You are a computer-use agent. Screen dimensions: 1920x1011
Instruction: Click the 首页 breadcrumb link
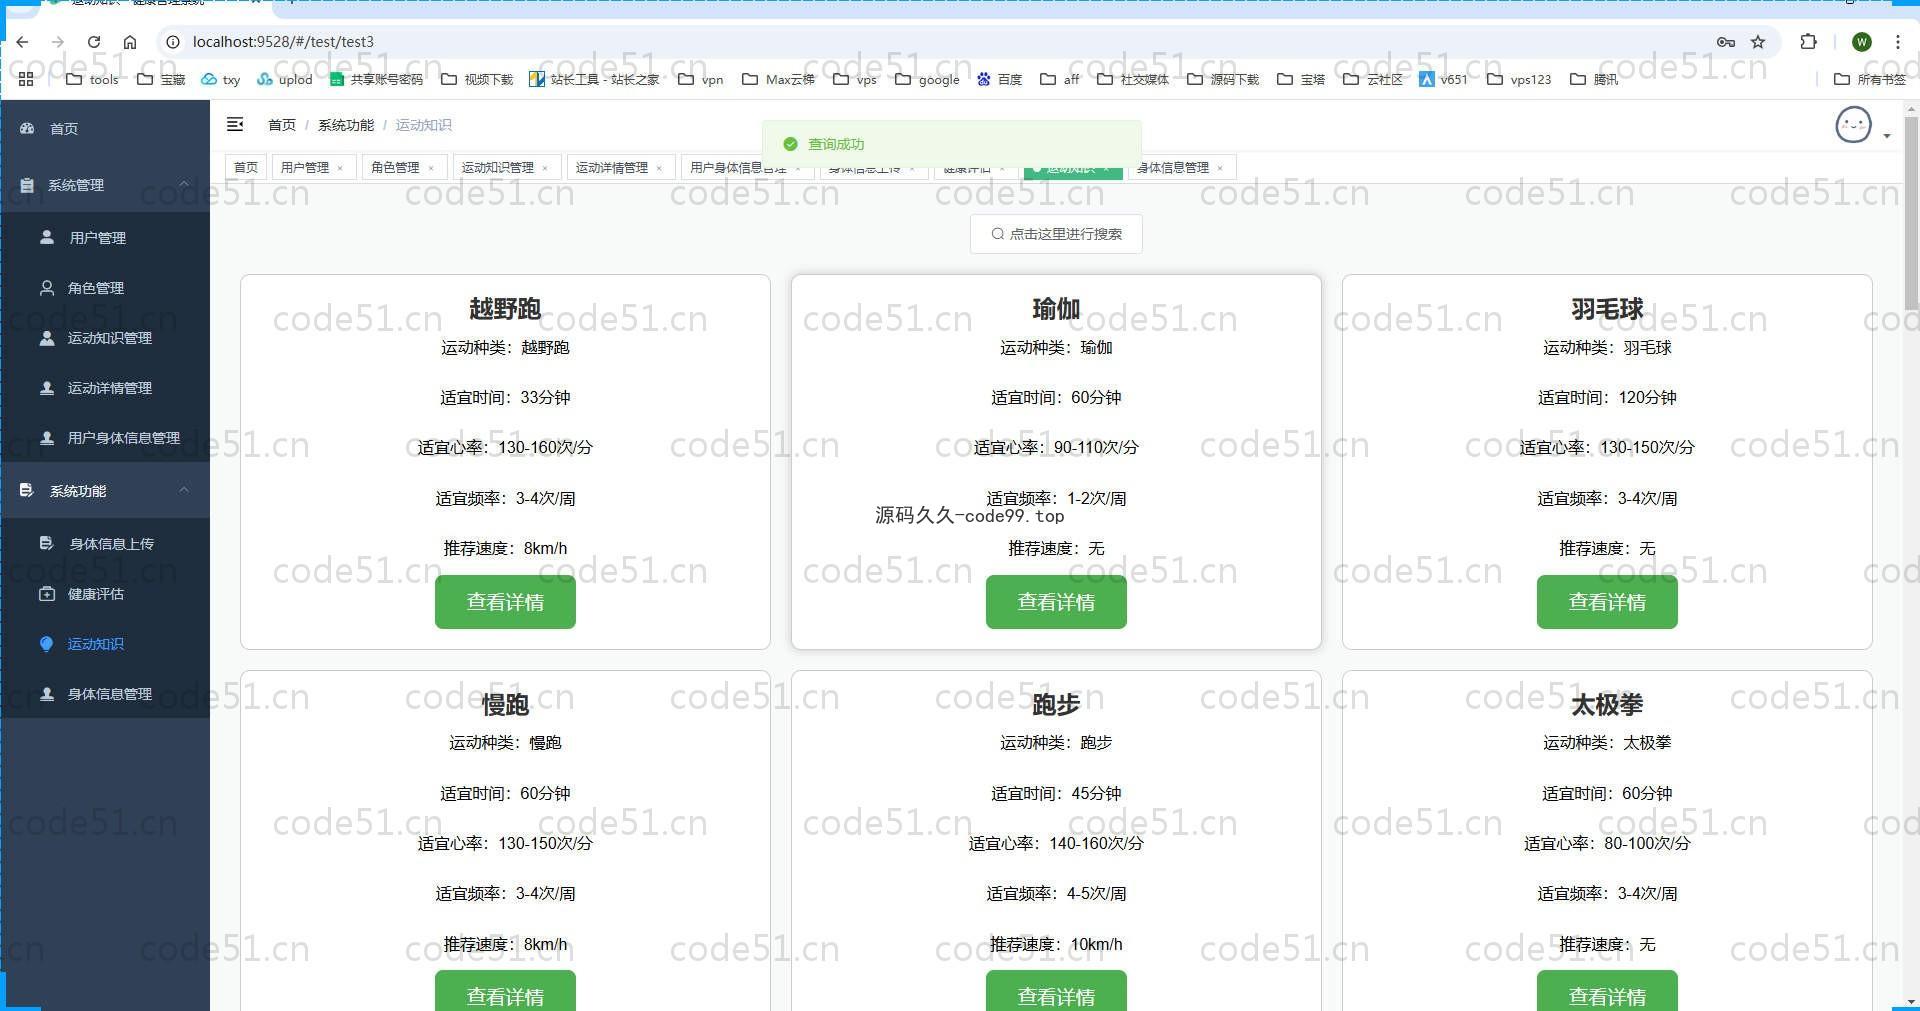(282, 125)
